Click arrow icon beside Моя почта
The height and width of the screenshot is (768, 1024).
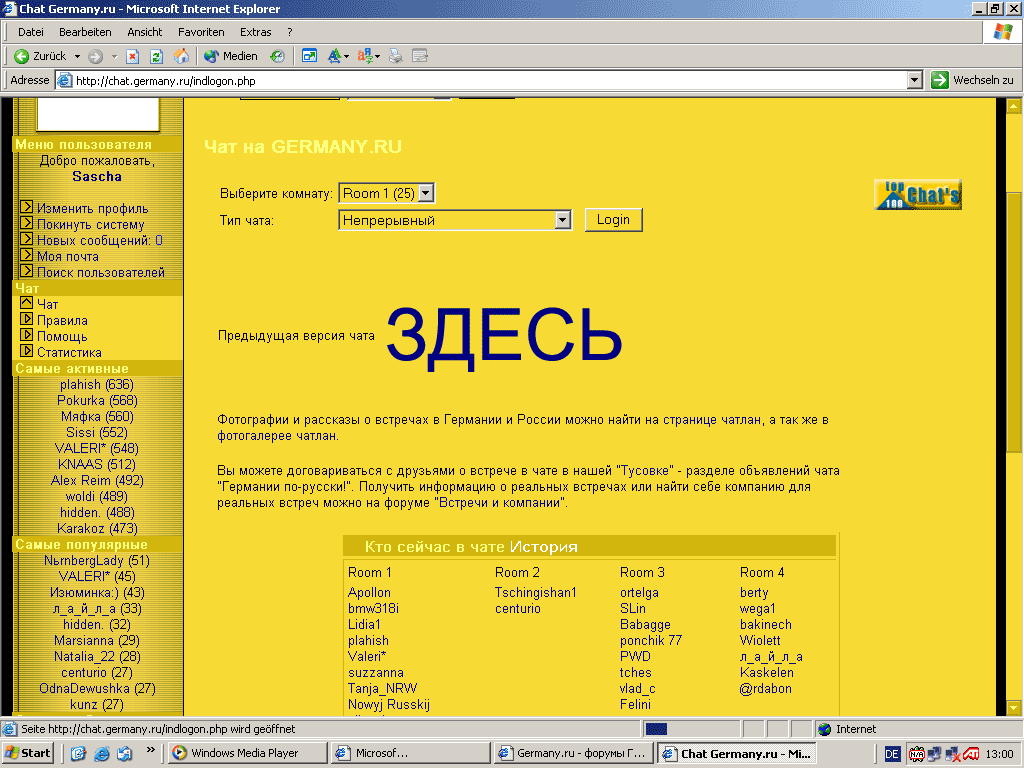coord(27,255)
